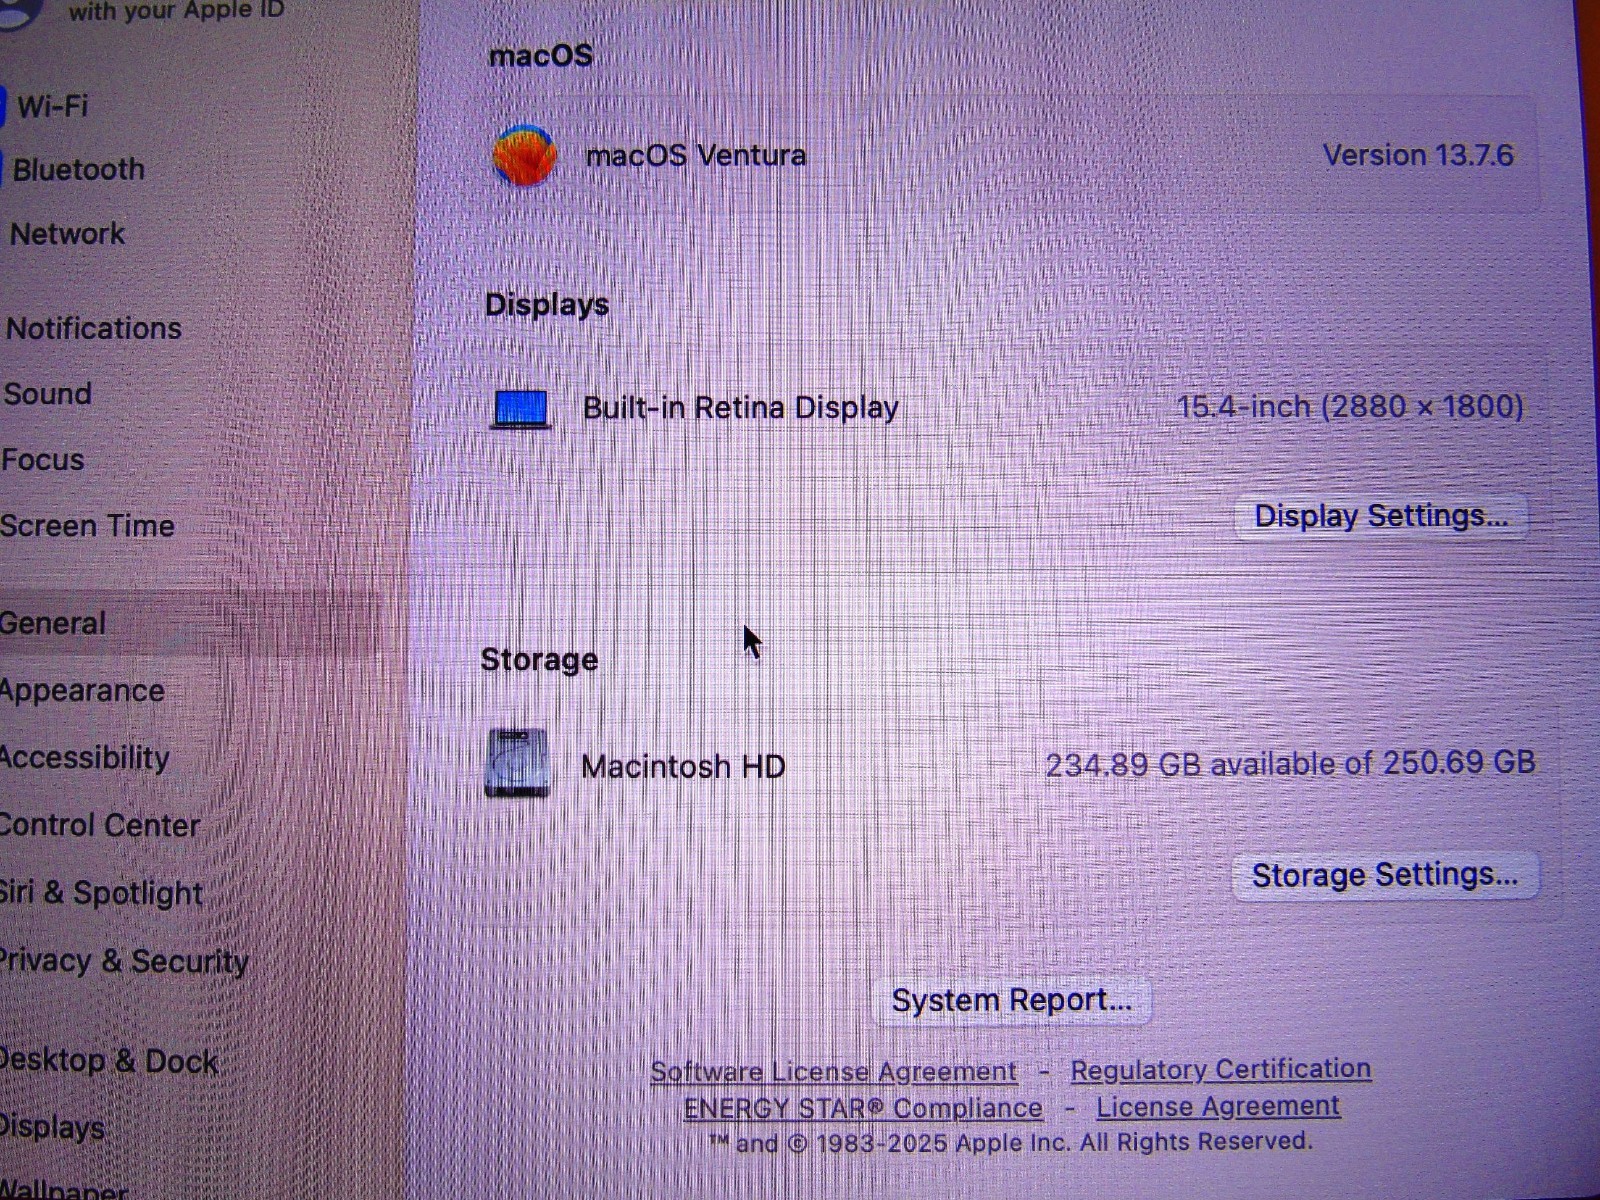
Task: Select Displays in the sidebar
Action: point(52,1127)
